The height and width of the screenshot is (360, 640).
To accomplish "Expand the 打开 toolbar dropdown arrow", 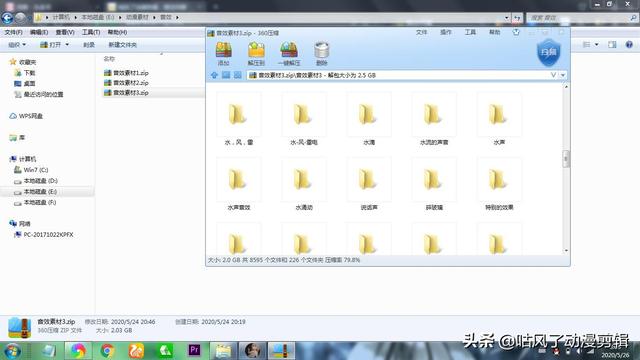I will pos(67,44).
